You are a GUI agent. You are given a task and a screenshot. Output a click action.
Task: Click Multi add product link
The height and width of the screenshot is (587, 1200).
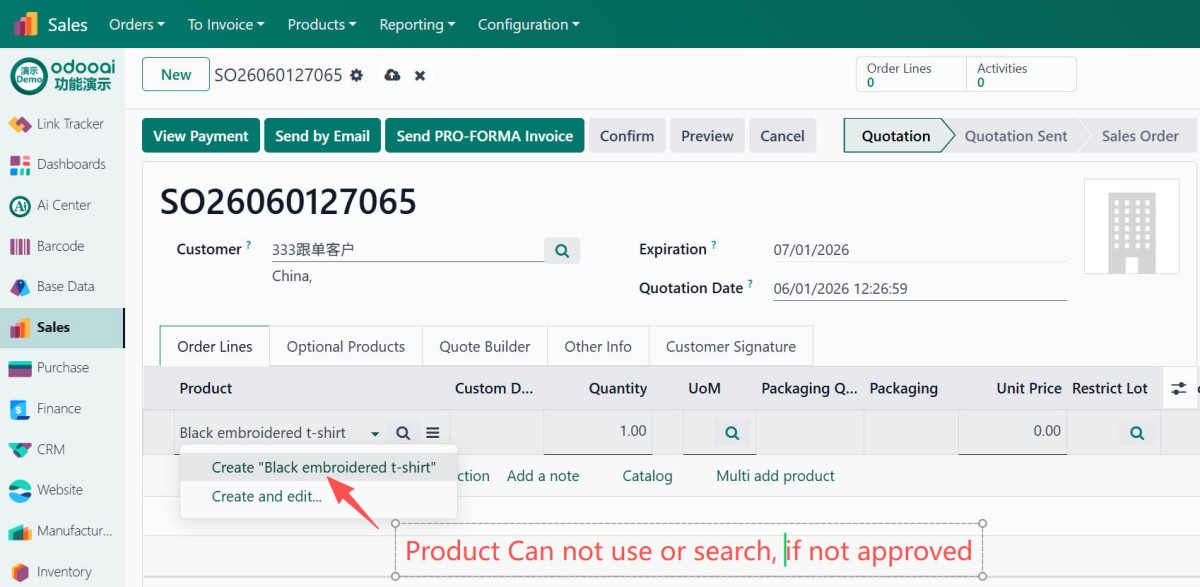coord(775,476)
